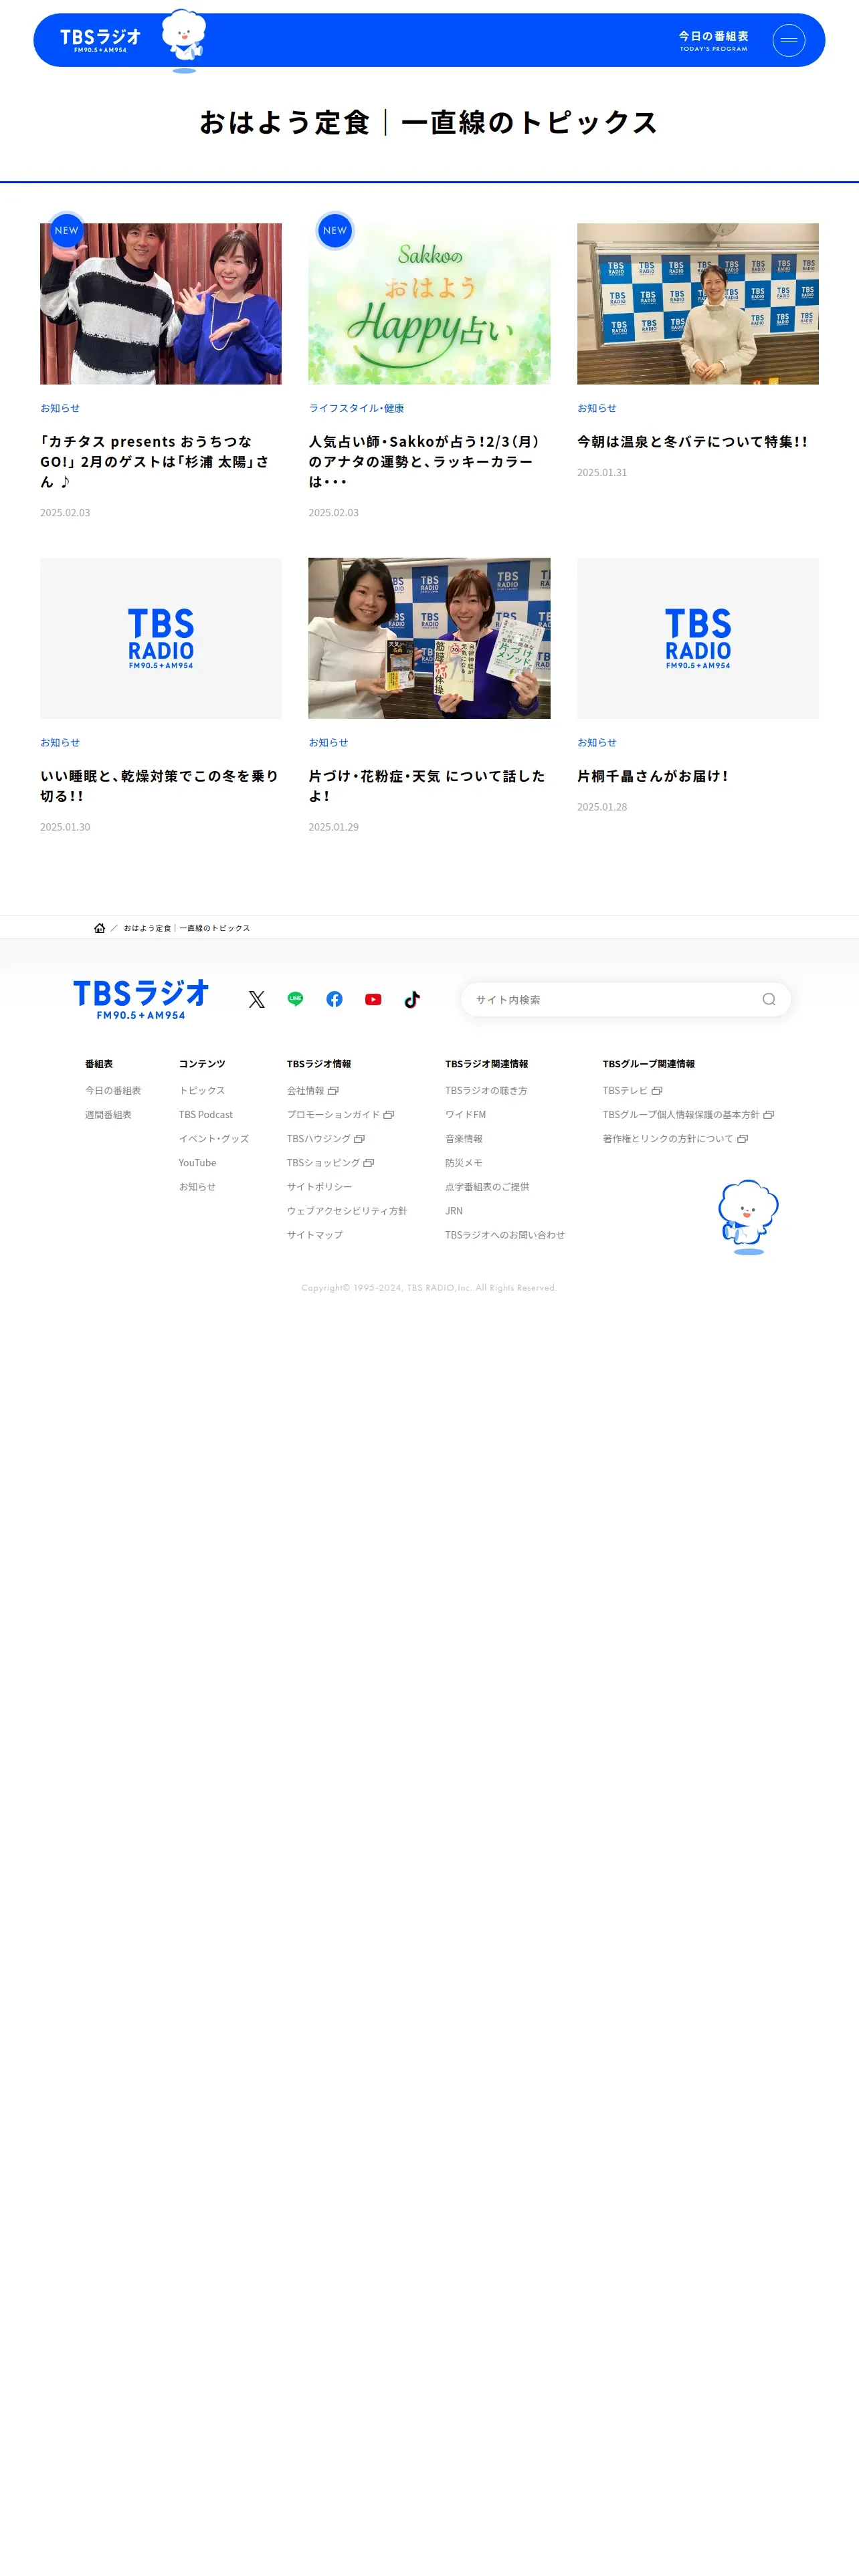This screenshot has height=2576, width=859.
Task: Click the TBSラジオ FM90.5+AM954 footer logo
Action: click(141, 999)
